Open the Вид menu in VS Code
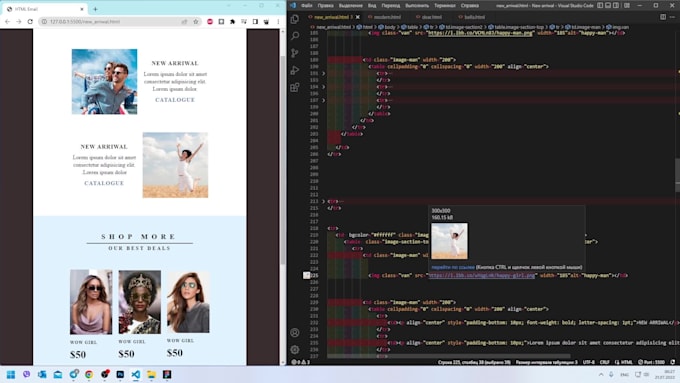 [x=372, y=6]
